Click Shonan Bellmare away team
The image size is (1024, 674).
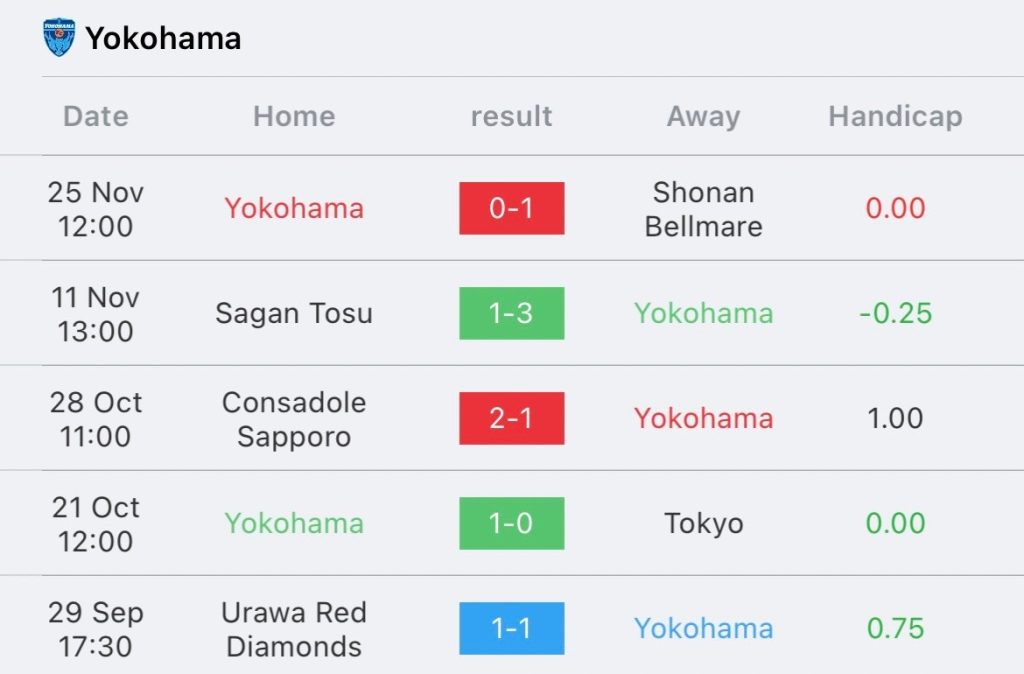point(703,209)
